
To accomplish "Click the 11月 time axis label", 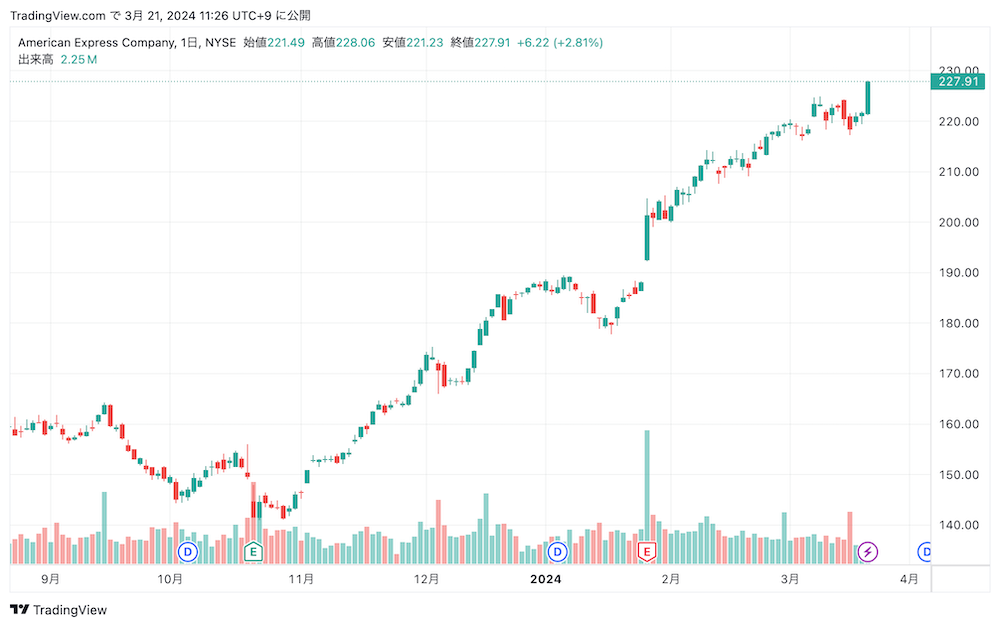I will [301, 579].
